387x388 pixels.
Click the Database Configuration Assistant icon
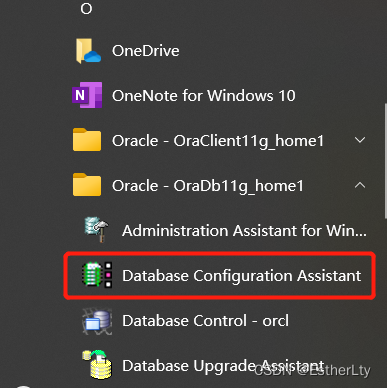pos(97,275)
